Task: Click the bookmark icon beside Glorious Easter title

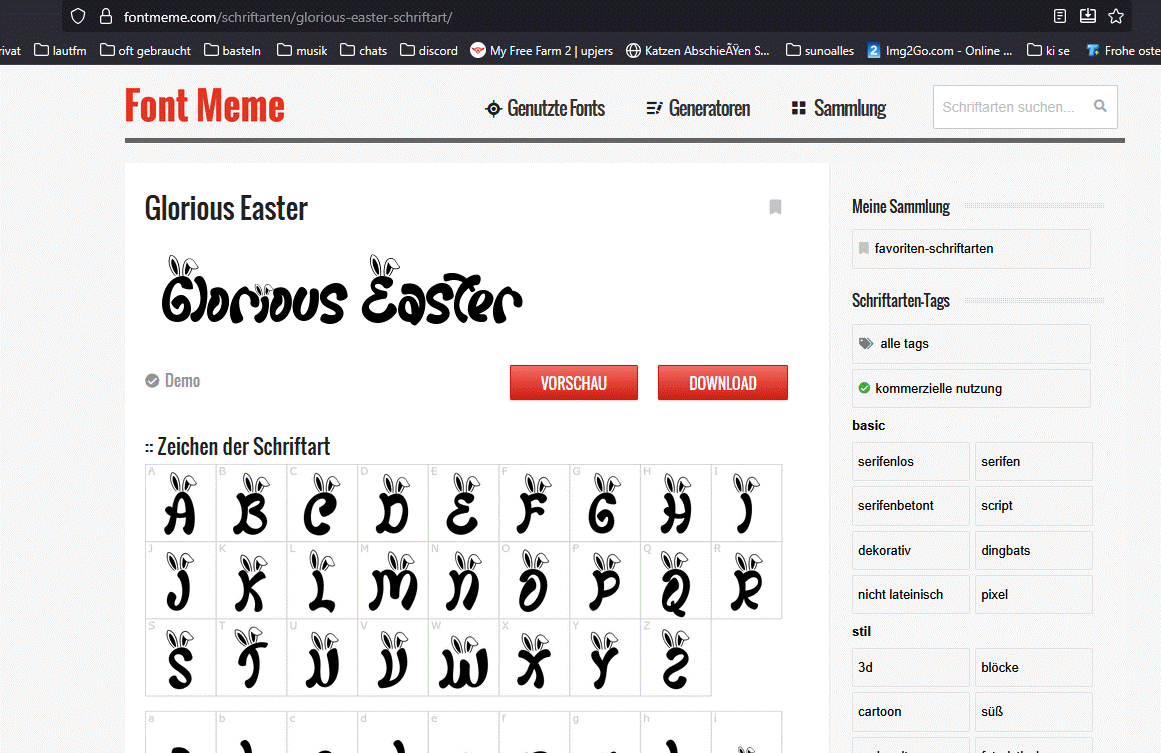Action: [775, 207]
